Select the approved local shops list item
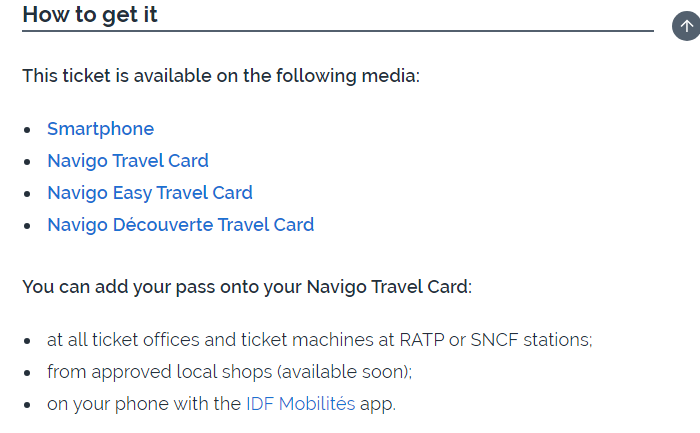The height and width of the screenshot is (433, 700). tap(229, 372)
